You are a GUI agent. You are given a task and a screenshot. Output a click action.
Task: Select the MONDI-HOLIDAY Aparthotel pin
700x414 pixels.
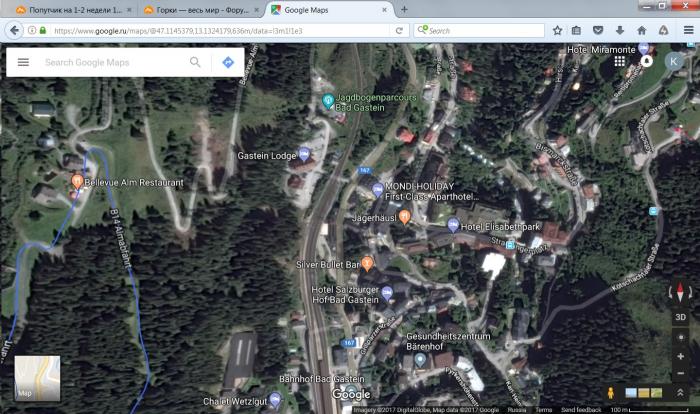click(378, 190)
